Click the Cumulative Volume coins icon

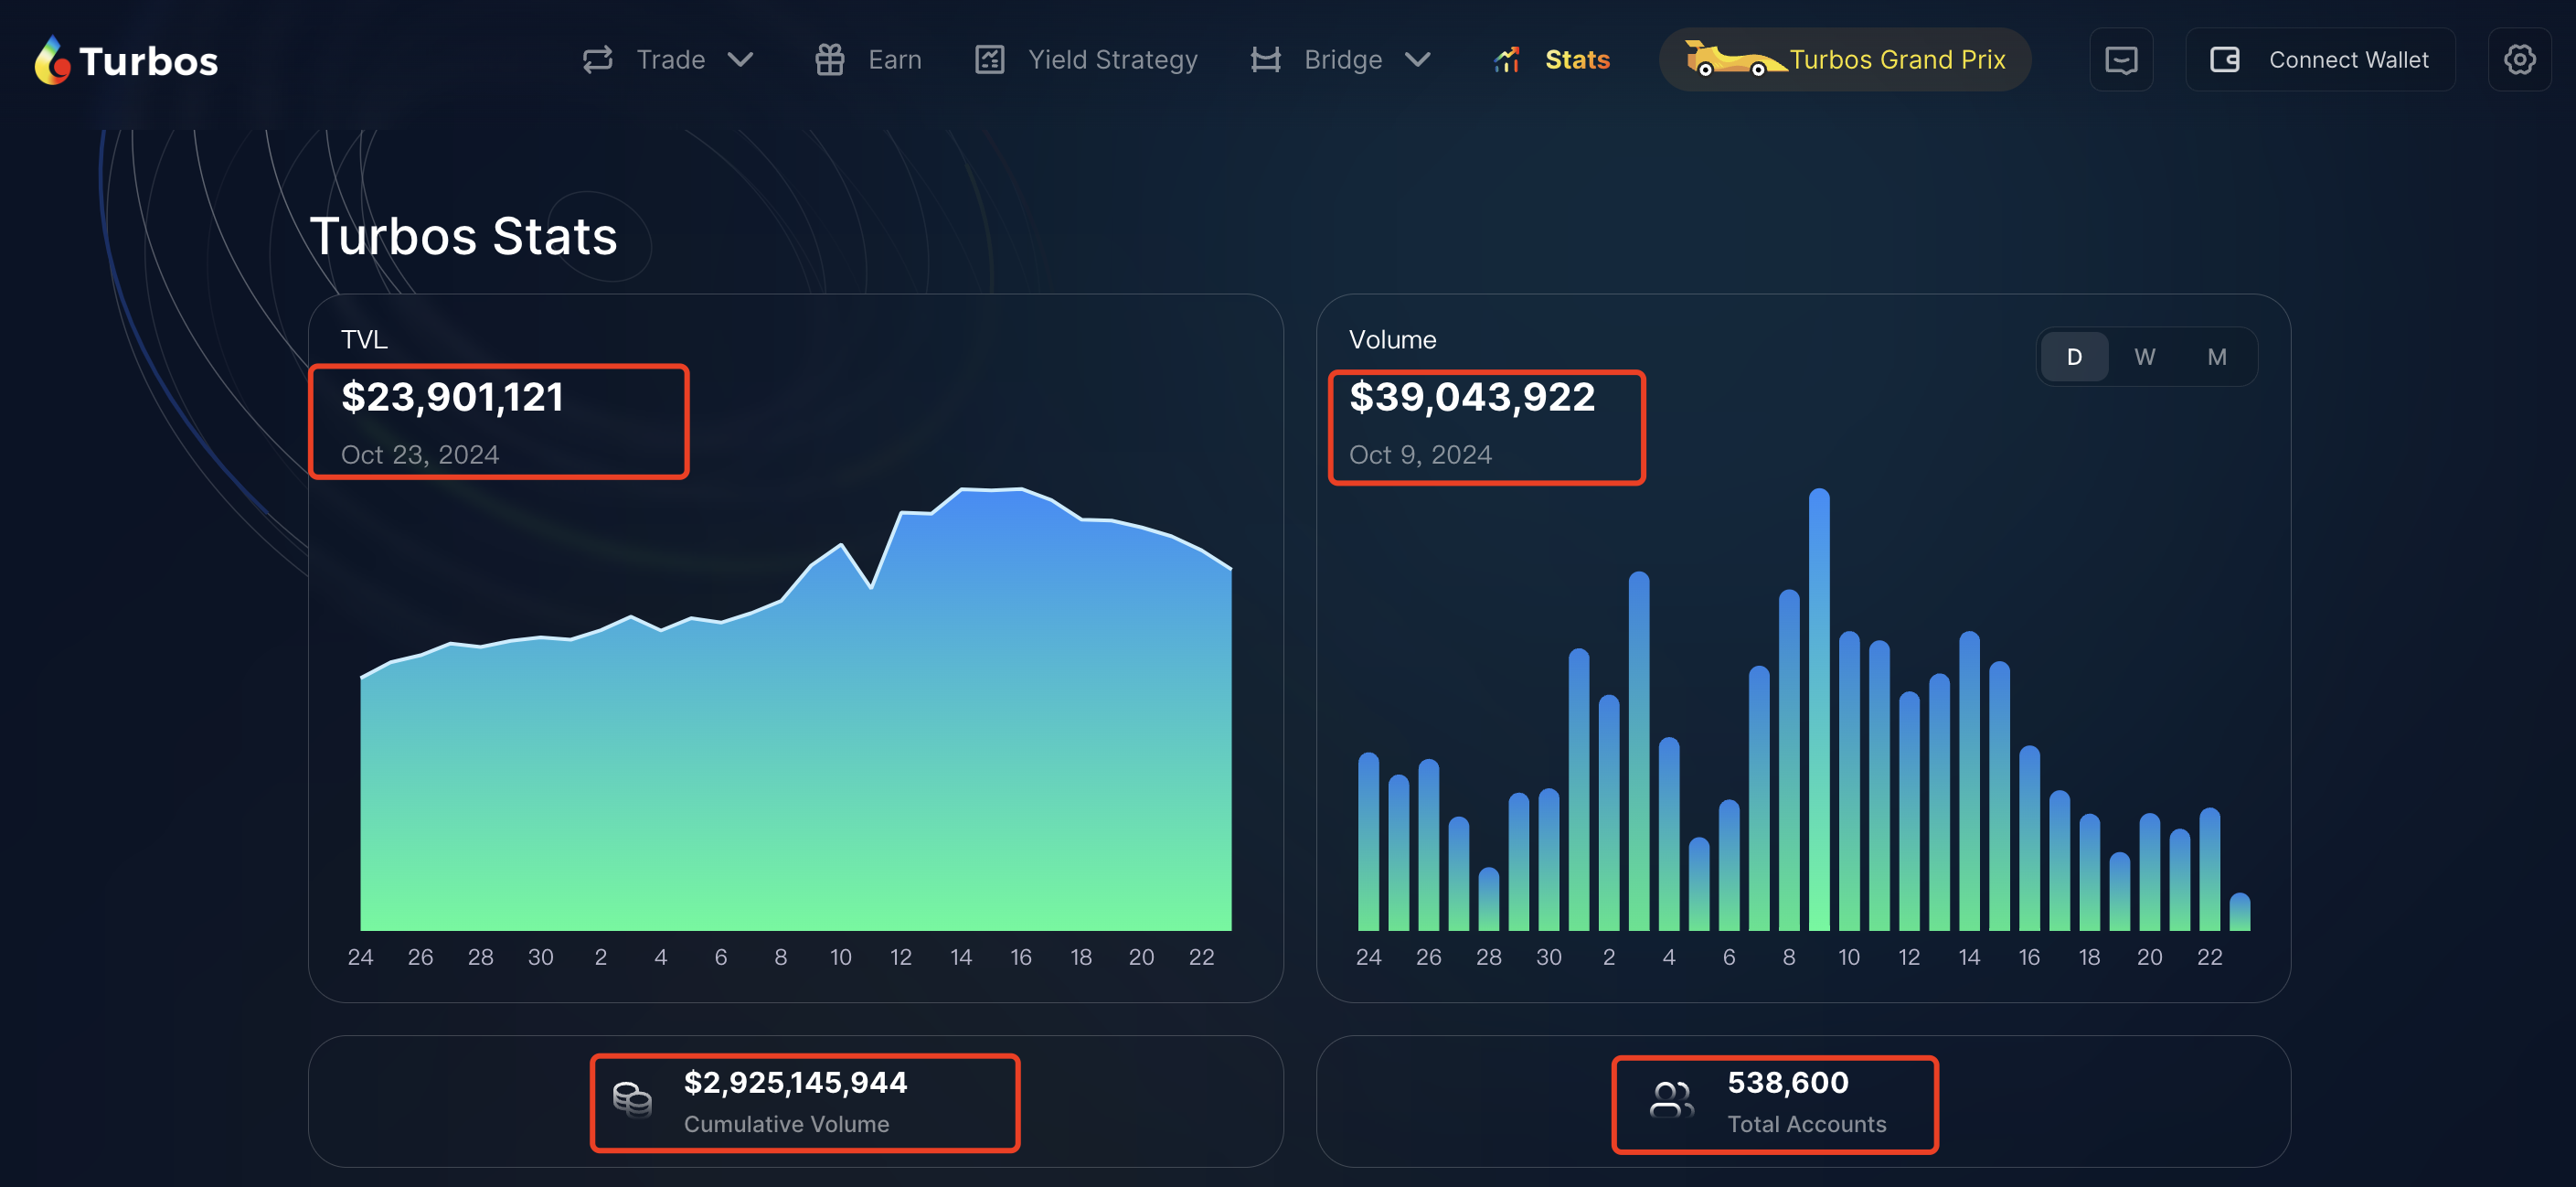[632, 1101]
